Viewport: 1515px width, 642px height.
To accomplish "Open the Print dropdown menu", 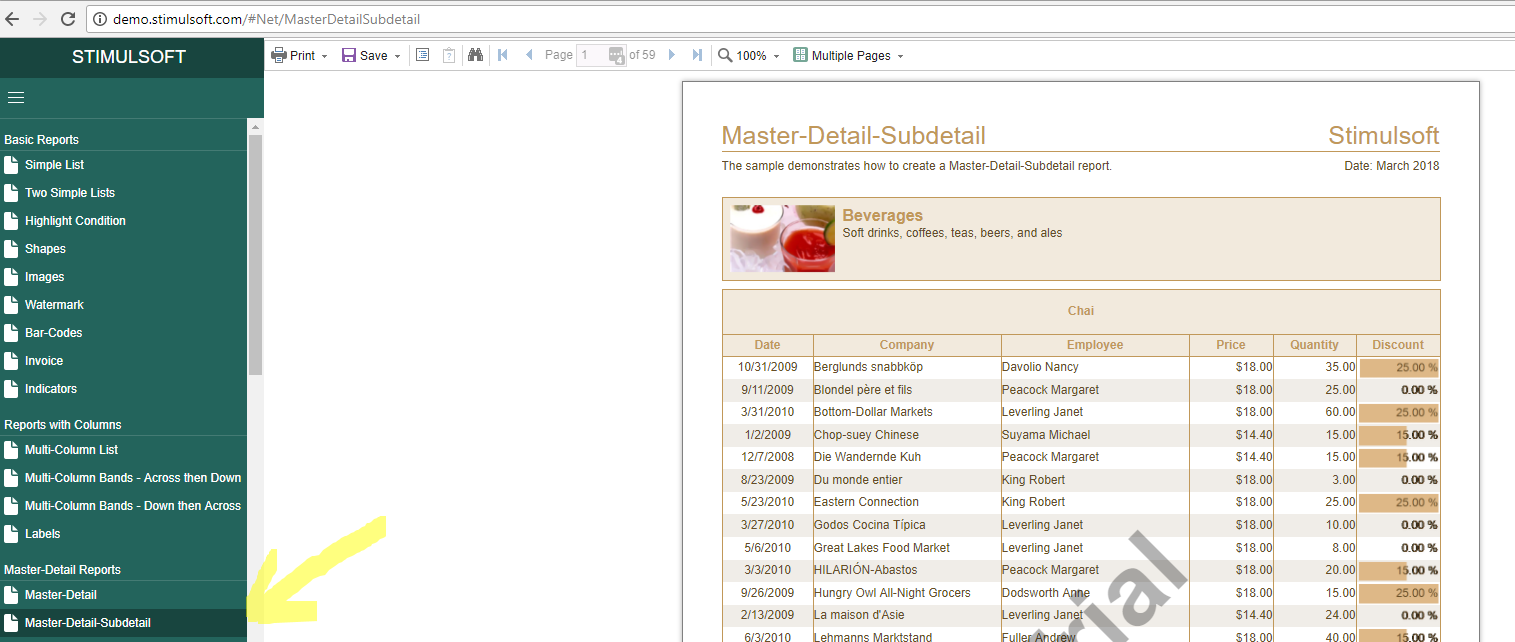I will [300, 56].
